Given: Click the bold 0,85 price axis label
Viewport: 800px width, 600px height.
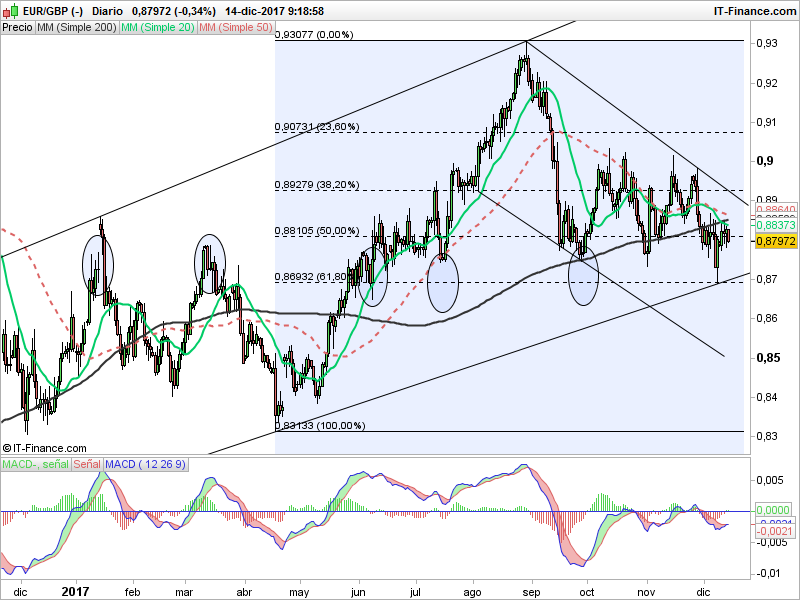Looking at the screenshot, I should click(768, 358).
